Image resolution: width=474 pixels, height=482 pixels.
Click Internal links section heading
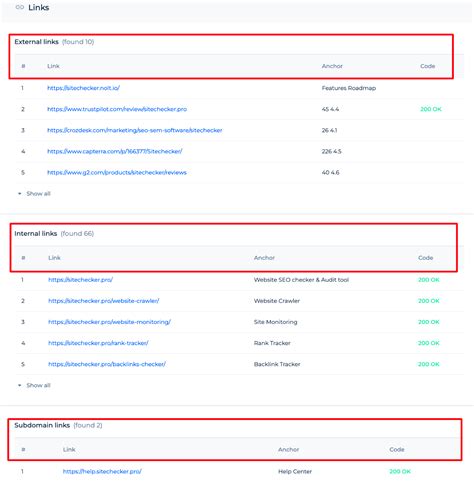click(36, 233)
